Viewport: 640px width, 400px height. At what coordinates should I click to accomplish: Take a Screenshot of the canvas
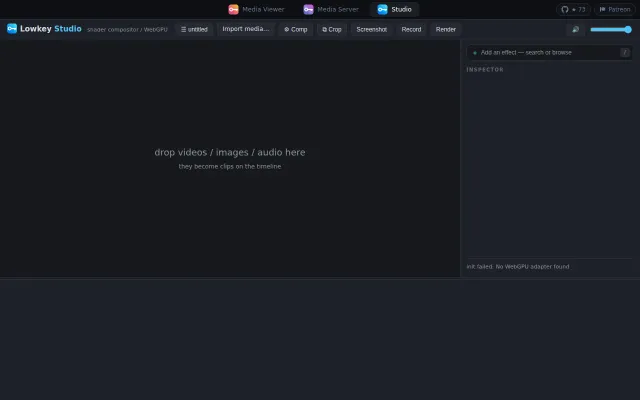(x=371, y=29)
